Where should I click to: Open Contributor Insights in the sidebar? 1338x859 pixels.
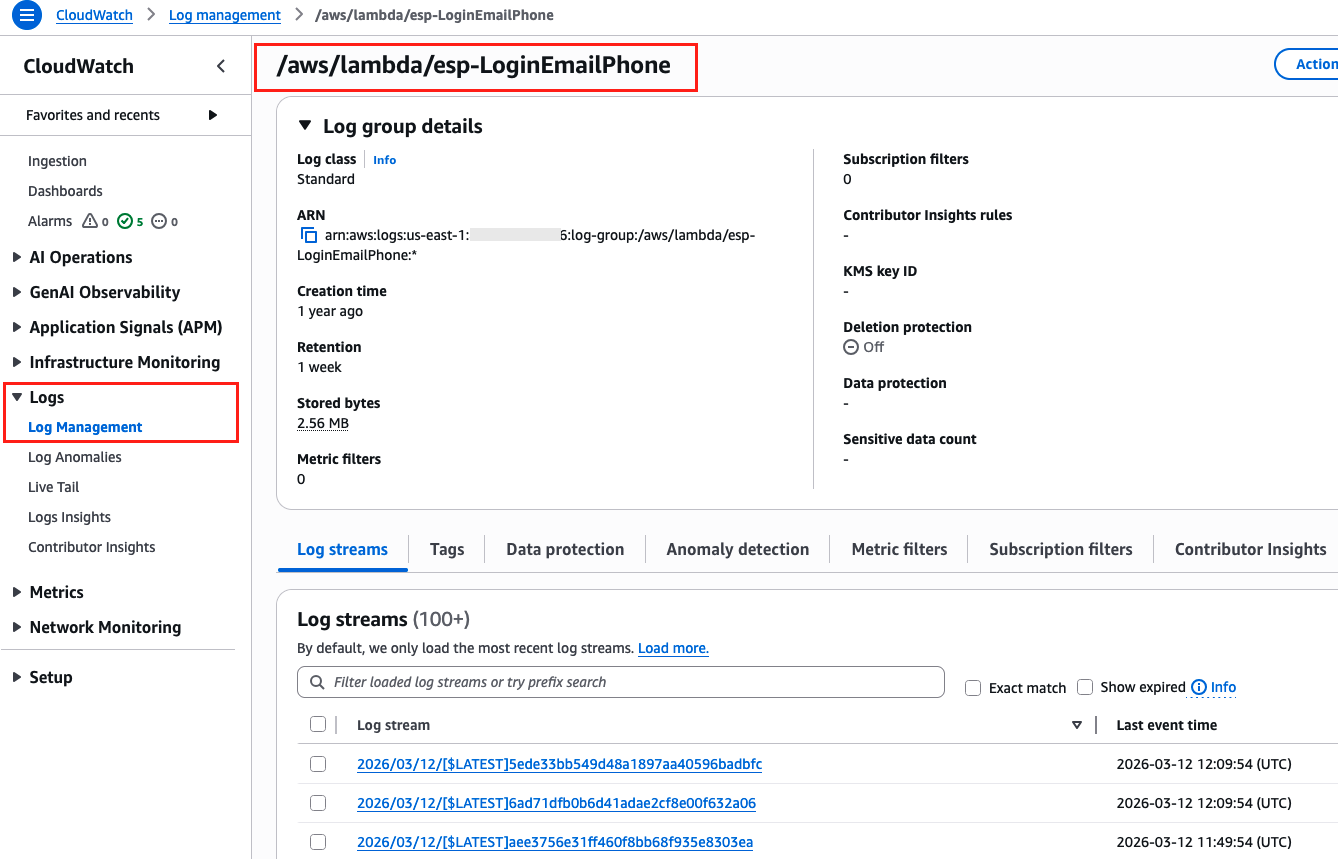click(92, 547)
